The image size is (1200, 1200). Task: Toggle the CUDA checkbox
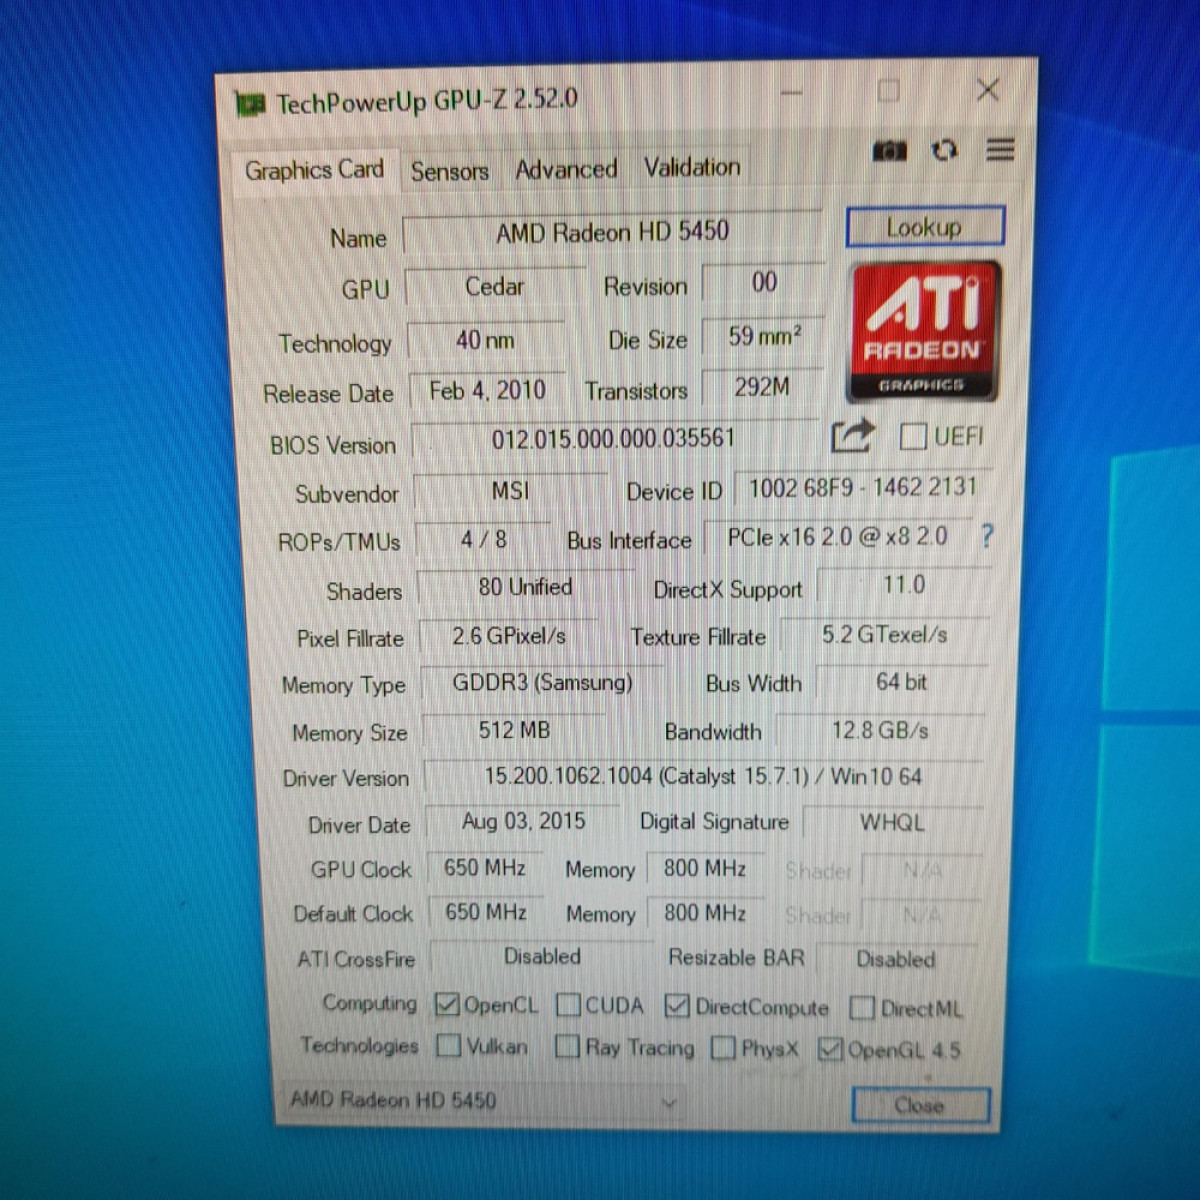click(x=568, y=1004)
